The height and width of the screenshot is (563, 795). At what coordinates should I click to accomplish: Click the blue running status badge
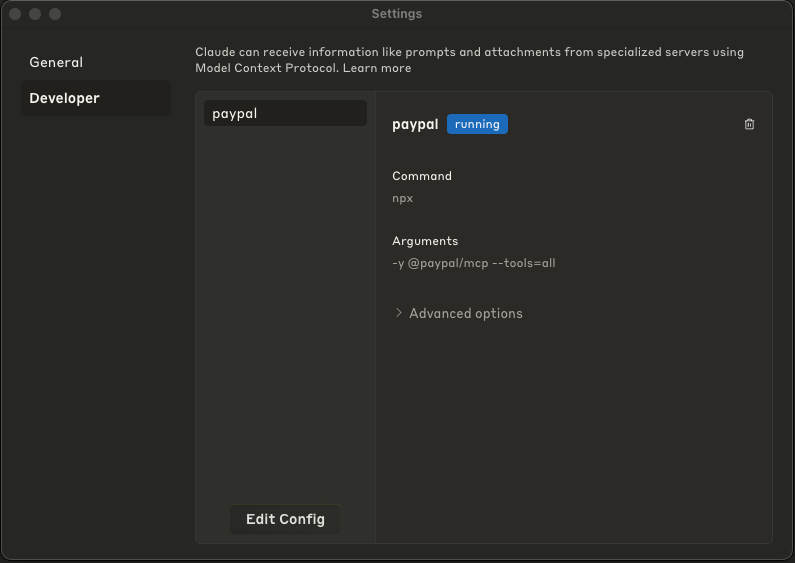[x=477, y=124]
